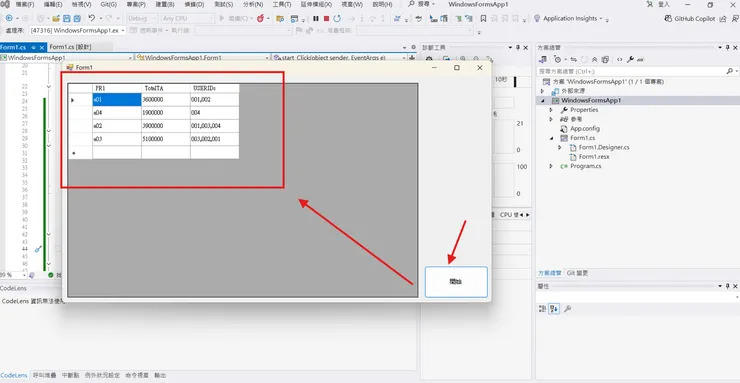Open the 工具(T) Tools menu
This screenshot has height=383, width=740.
[x=282, y=4]
